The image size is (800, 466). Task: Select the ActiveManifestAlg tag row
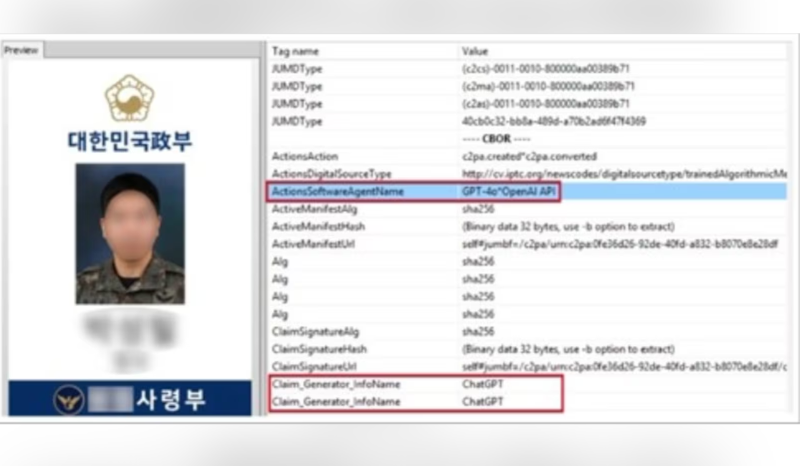[314, 209]
